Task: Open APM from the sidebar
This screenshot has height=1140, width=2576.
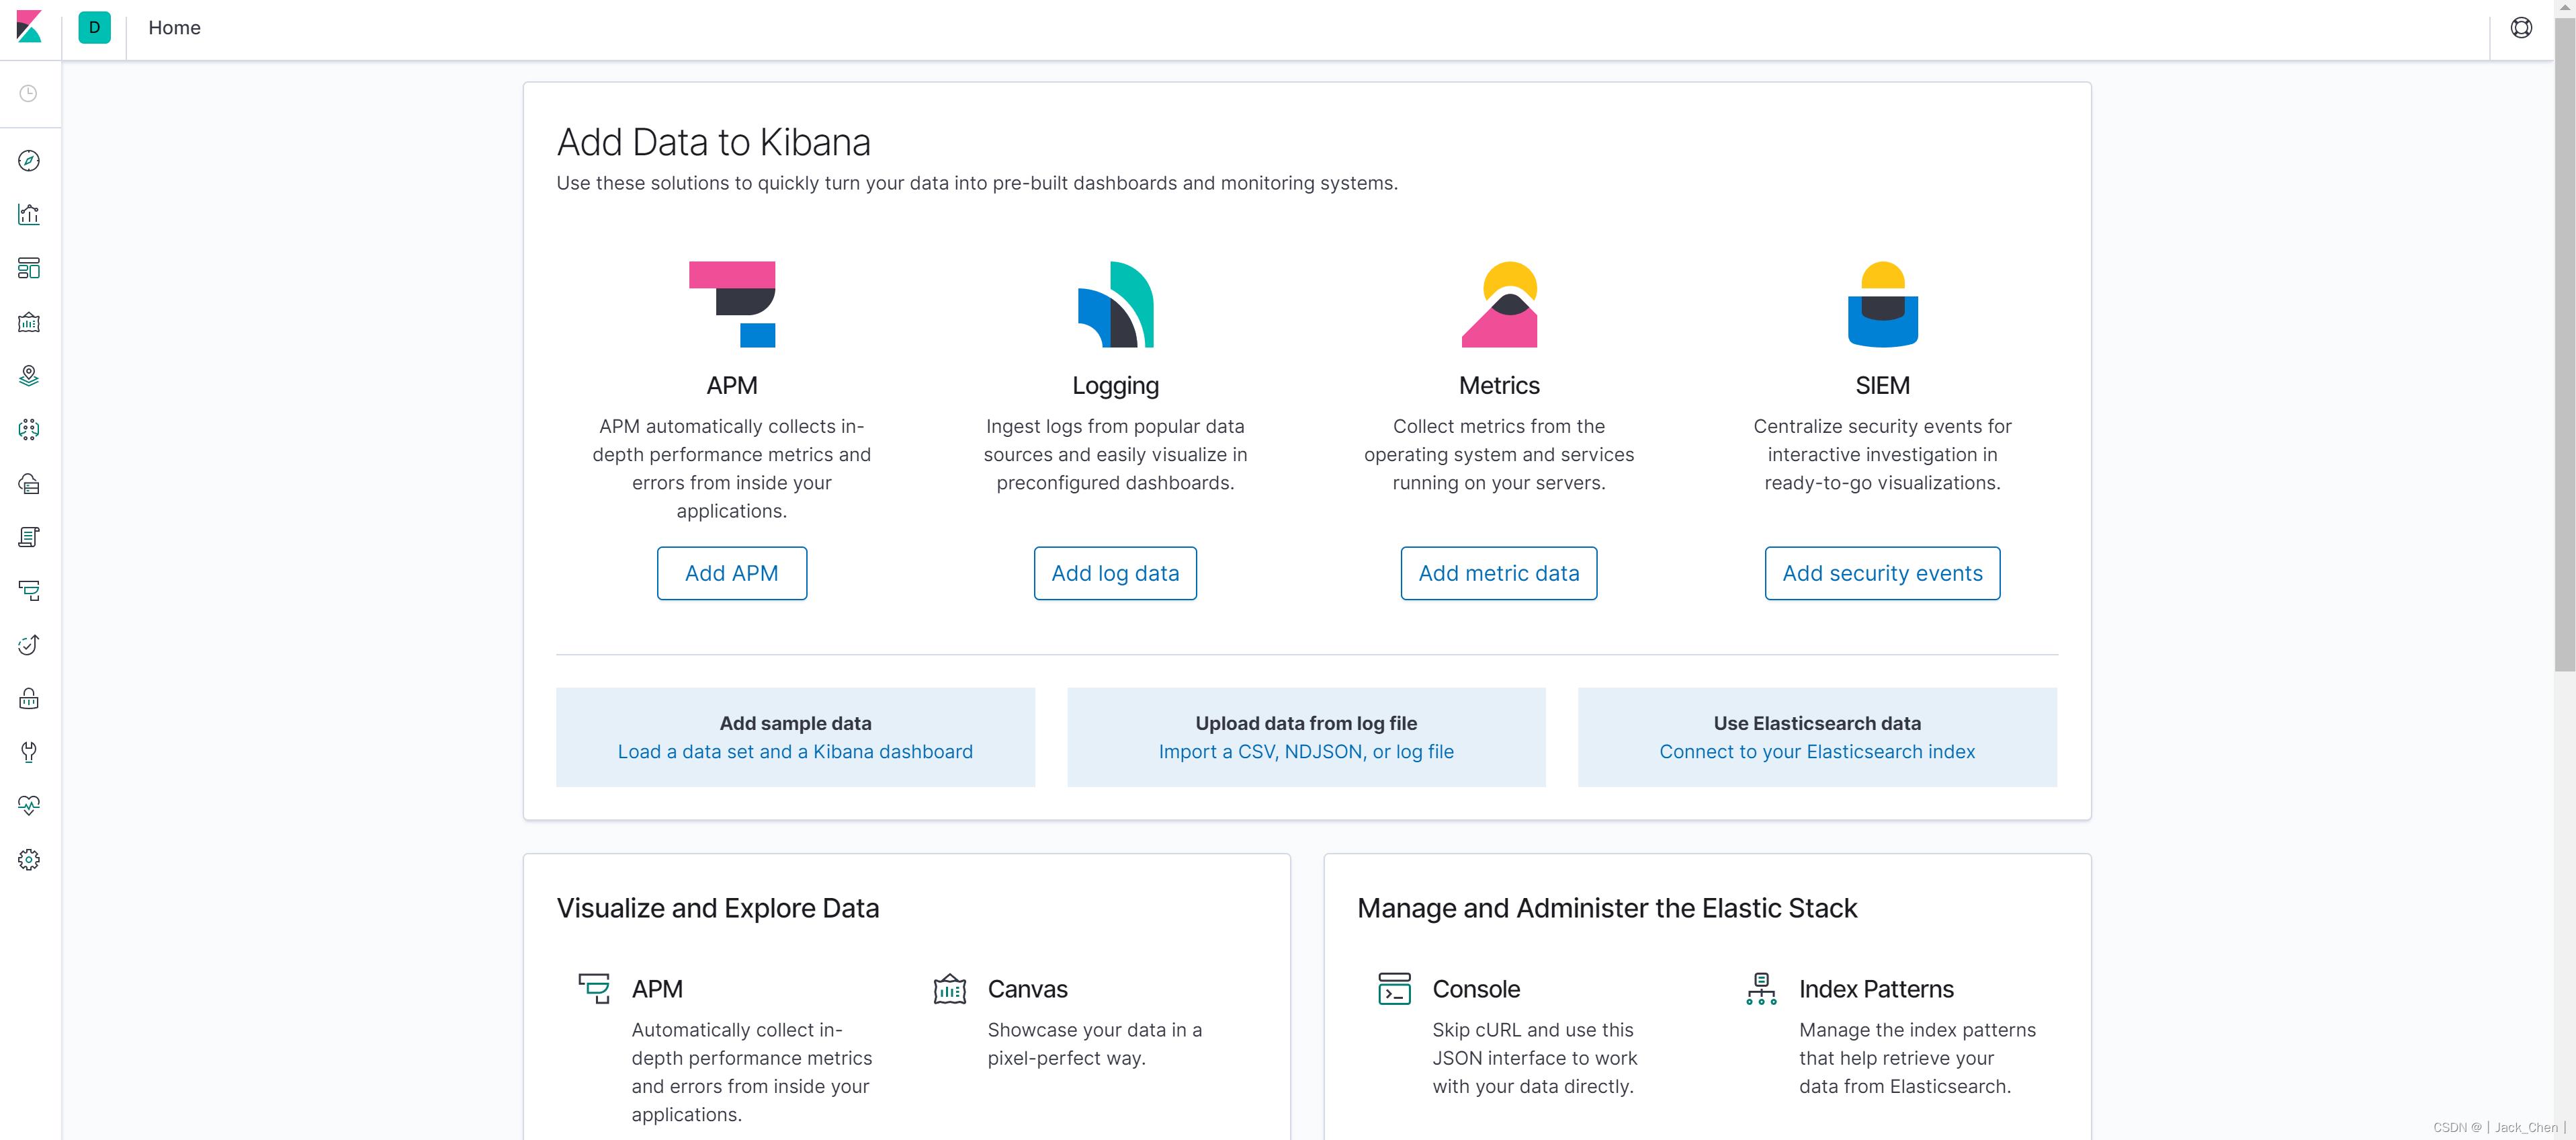Action: click(x=29, y=591)
